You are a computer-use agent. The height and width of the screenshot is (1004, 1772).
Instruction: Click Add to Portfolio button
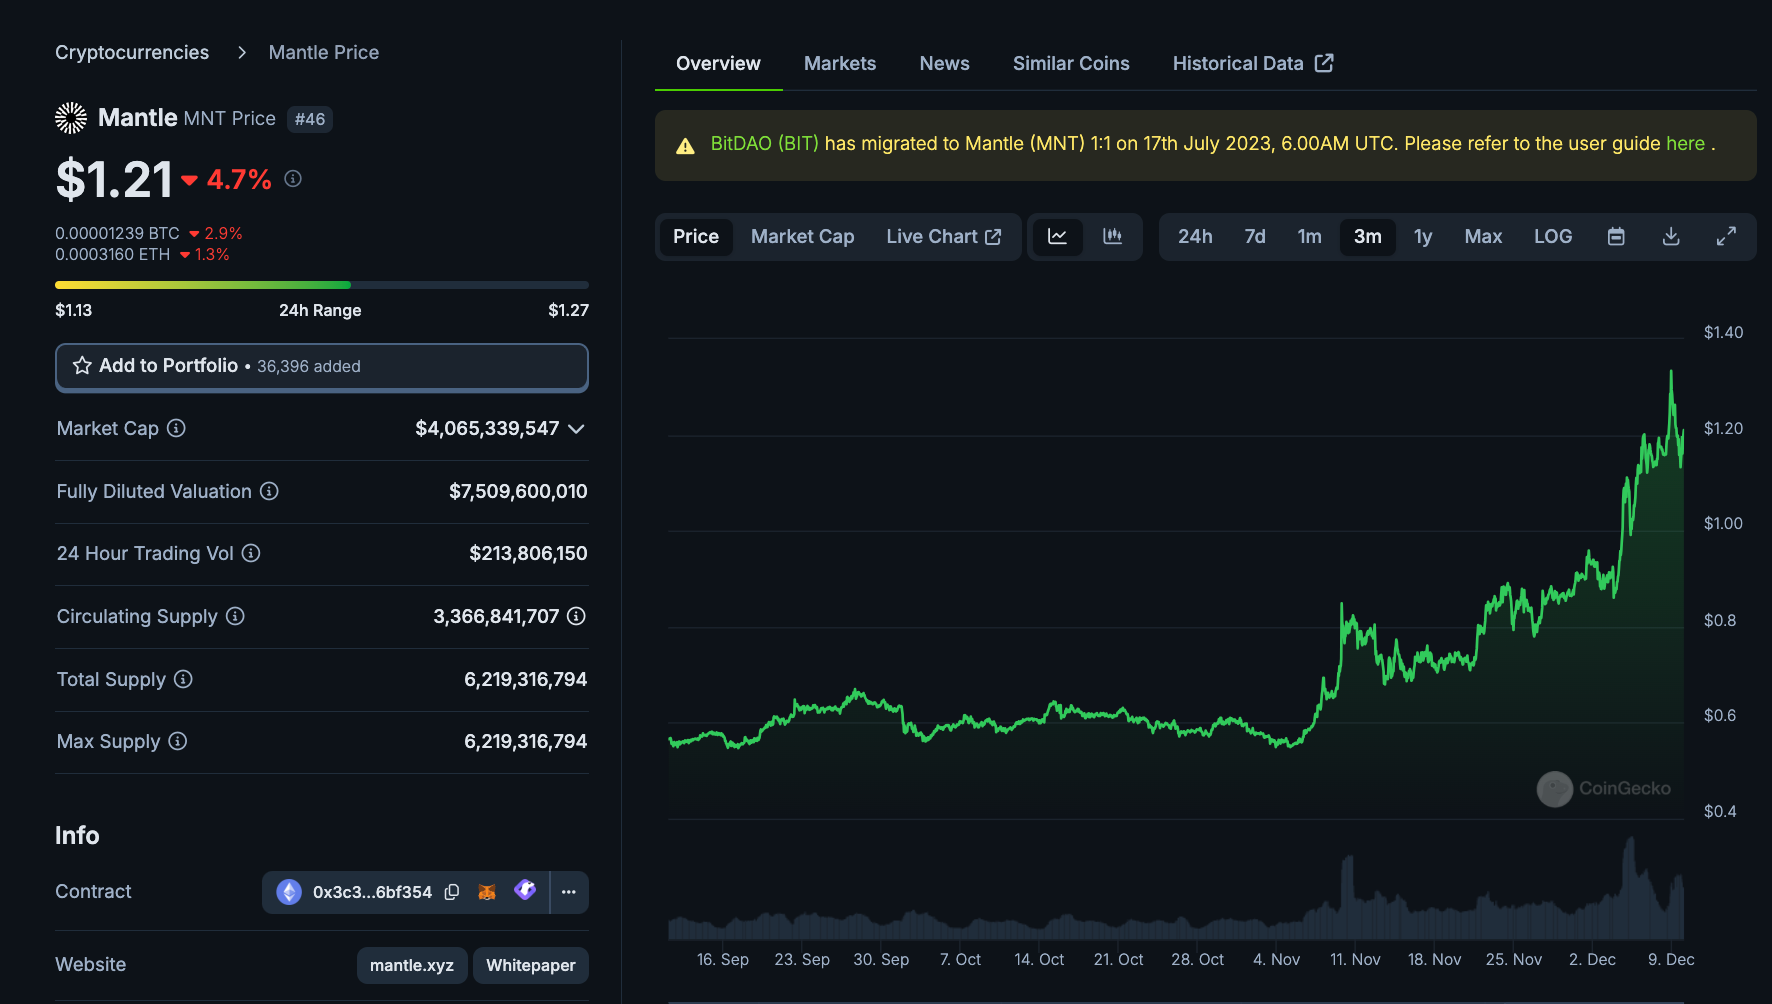coord(322,367)
